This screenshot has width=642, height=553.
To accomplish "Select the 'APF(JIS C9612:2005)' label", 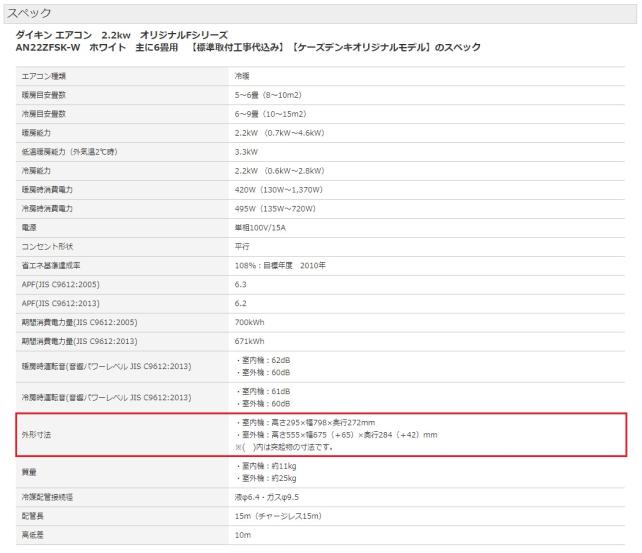I will (x=60, y=284).
